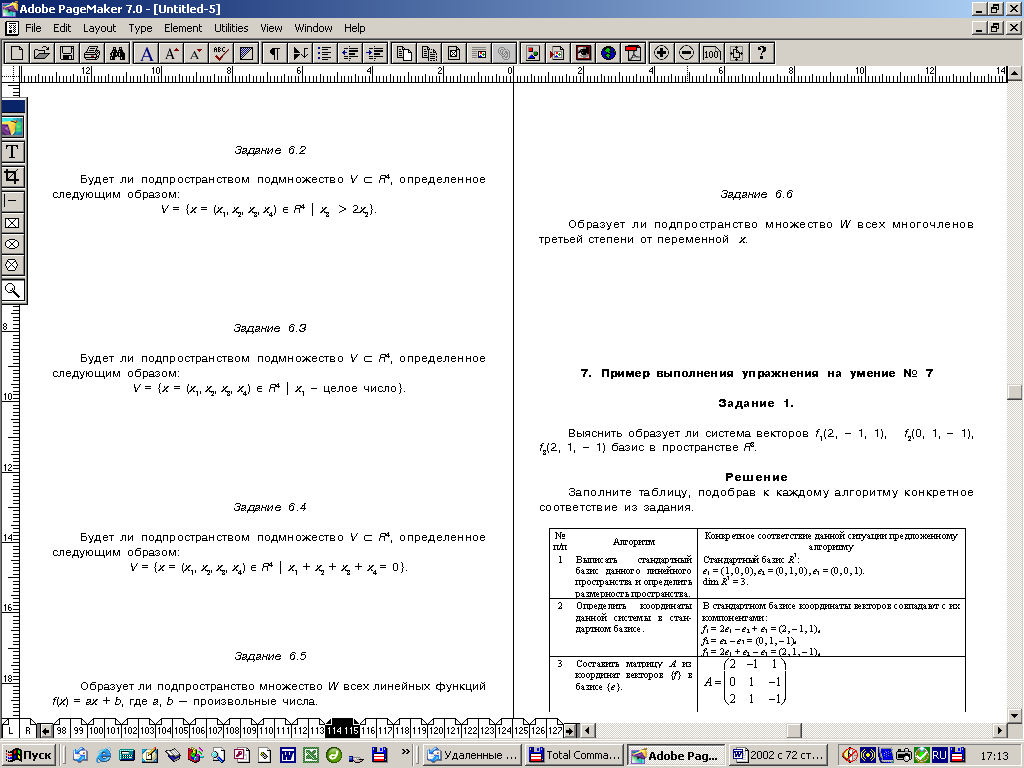Switch to Word document 2002 taskbar button
Screen dimensions: 1024x768
point(778,755)
